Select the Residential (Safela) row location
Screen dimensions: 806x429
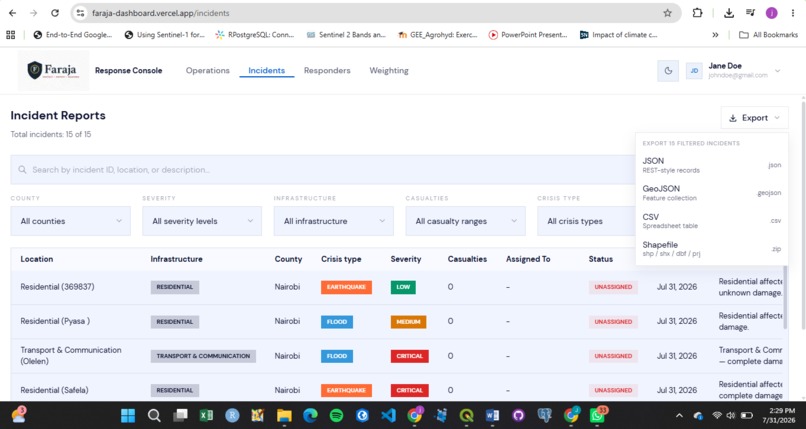pos(54,390)
